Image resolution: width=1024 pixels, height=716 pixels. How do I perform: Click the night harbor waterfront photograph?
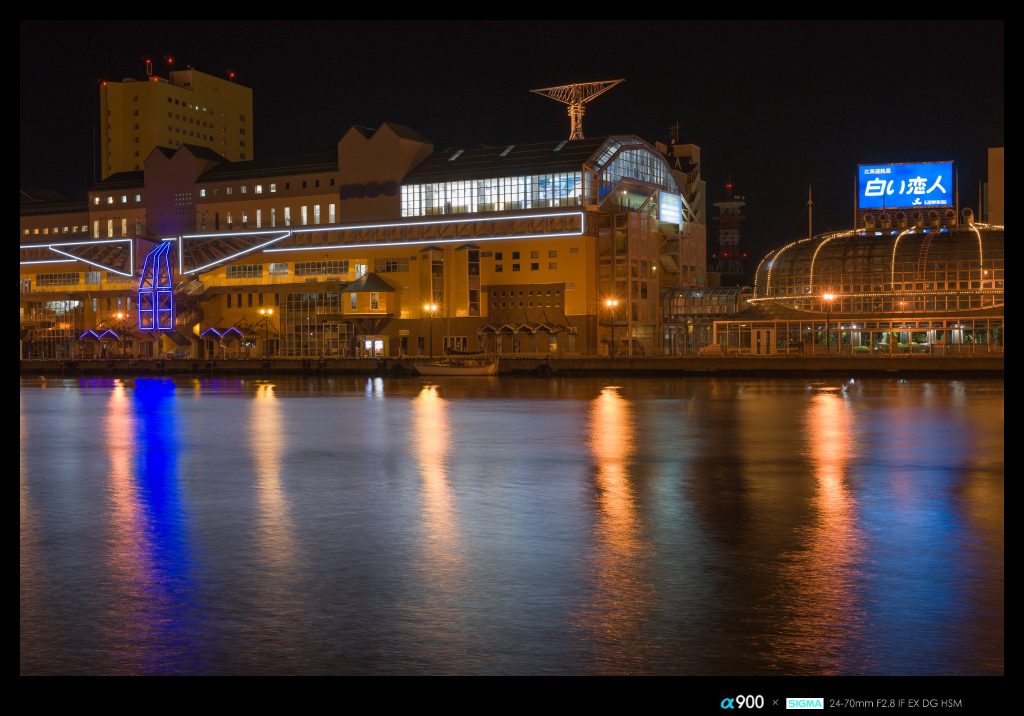(x=511, y=348)
